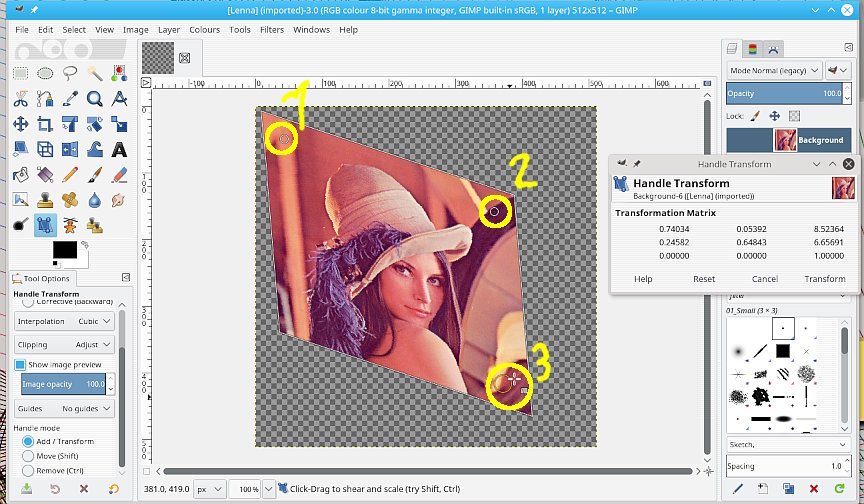
Task: Click the layer Opacity slider
Action: 785,93
